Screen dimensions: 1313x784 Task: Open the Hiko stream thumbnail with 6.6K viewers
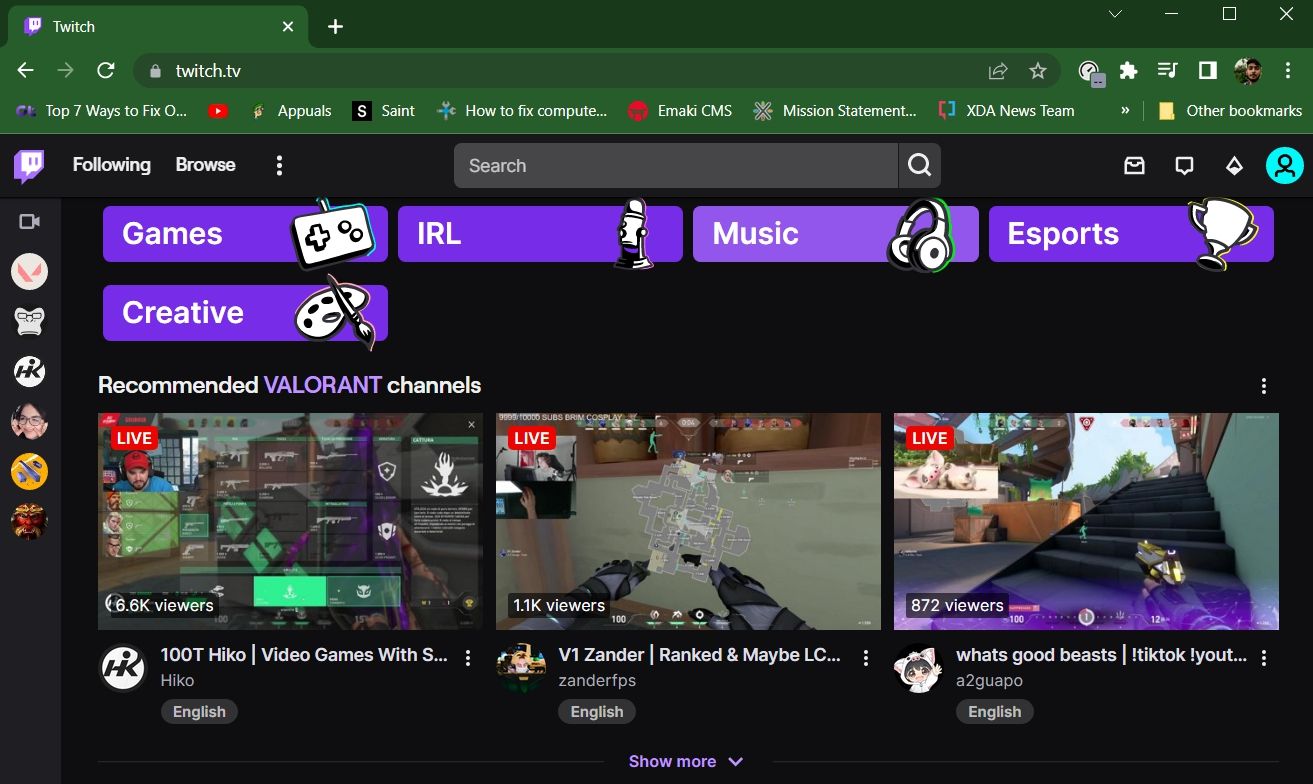point(290,521)
